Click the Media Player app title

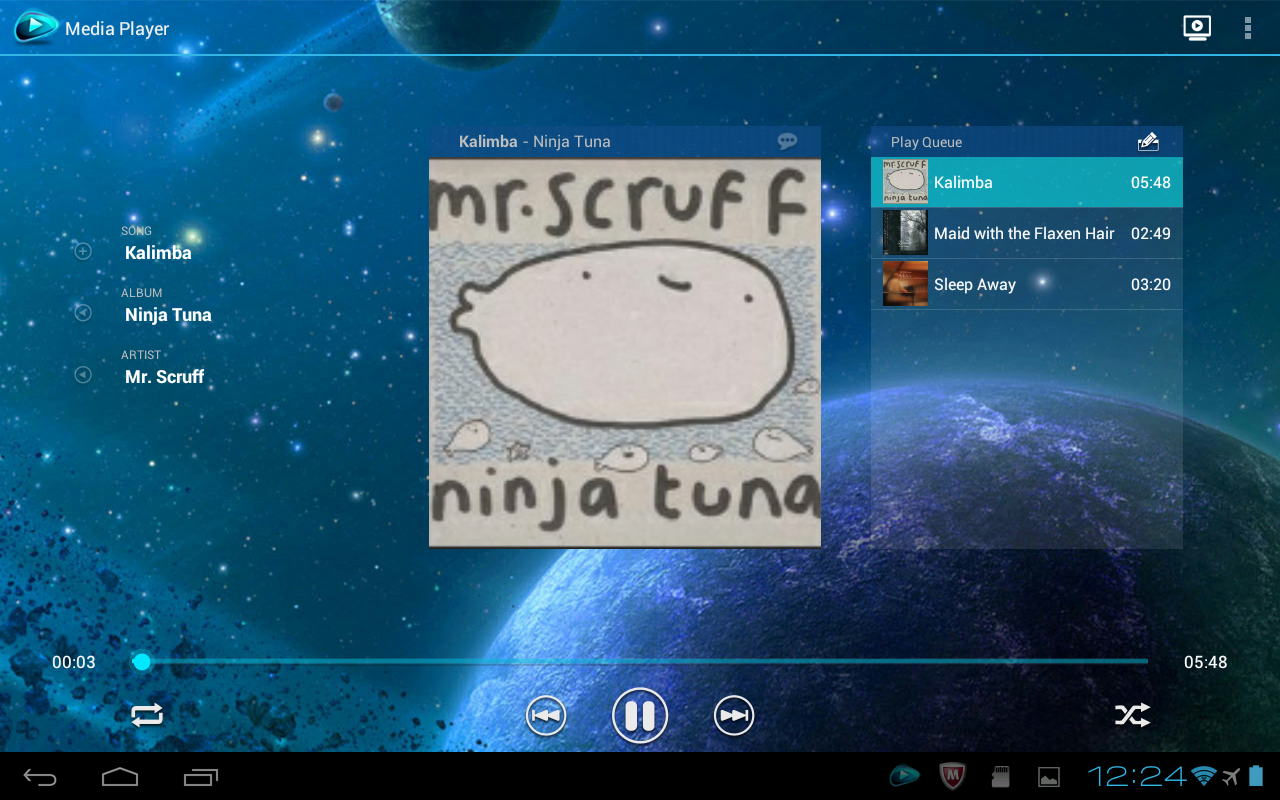point(117,29)
